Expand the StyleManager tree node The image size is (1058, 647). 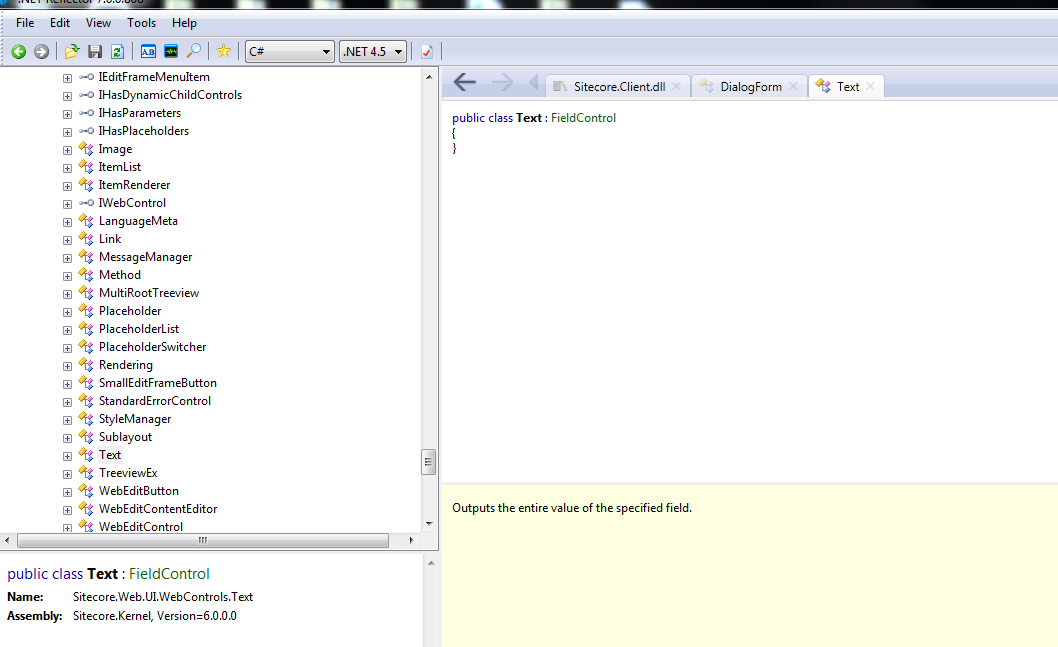(67, 419)
